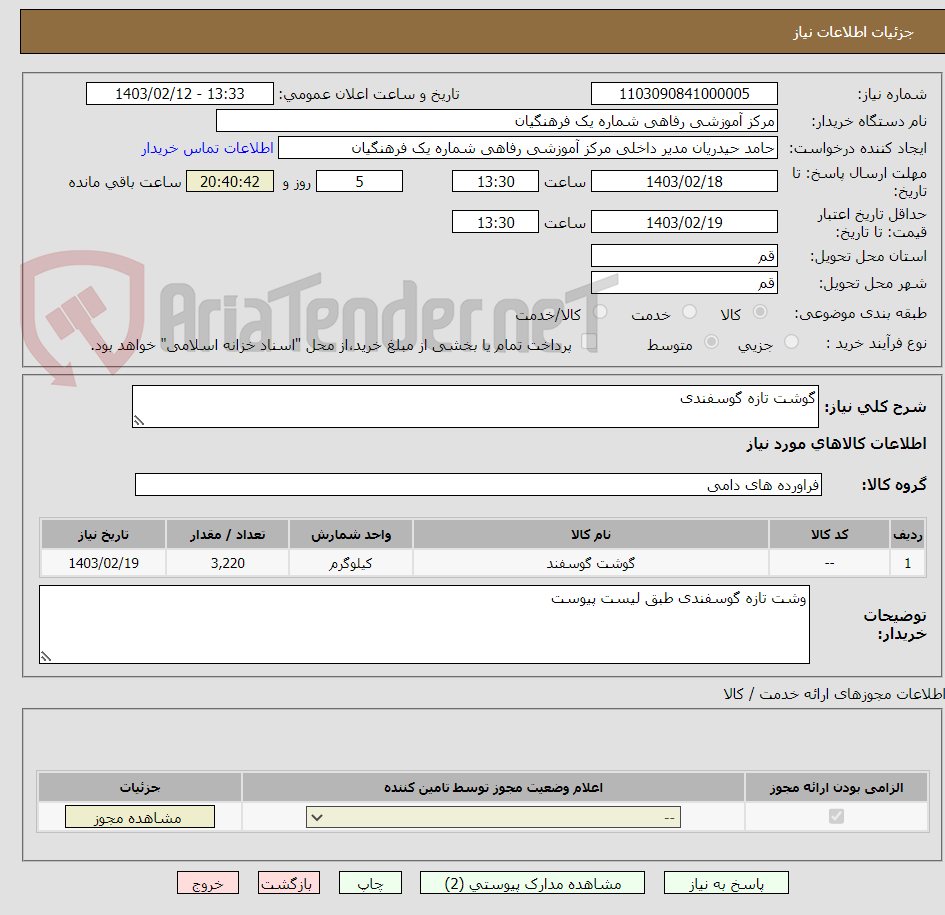Click the ردیف column header
This screenshot has height=915, width=945.
908,535
